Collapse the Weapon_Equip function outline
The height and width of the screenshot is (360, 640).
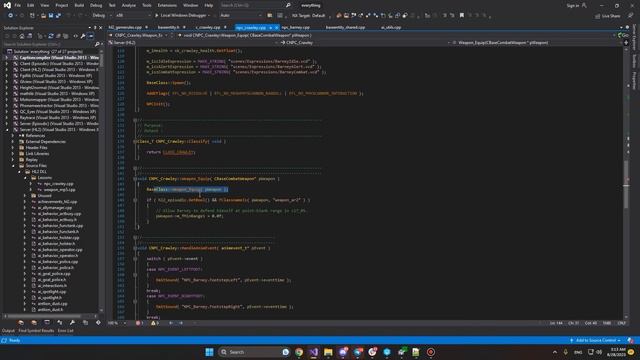(135, 179)
